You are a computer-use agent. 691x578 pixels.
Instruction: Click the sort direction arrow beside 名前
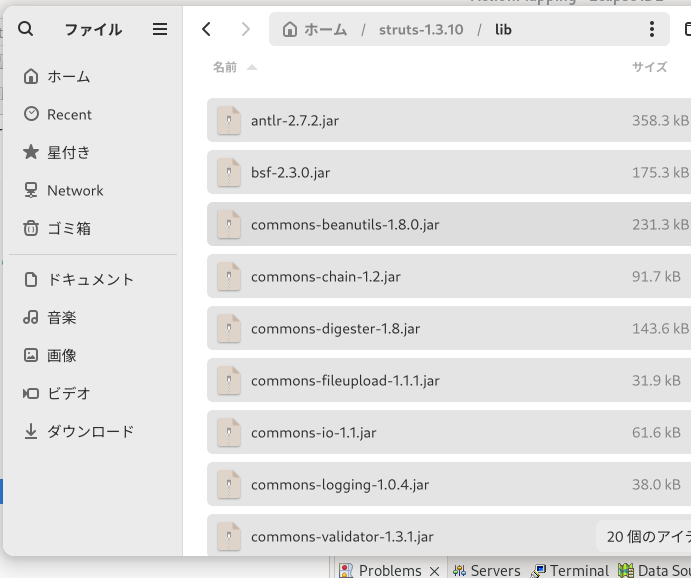252,67
